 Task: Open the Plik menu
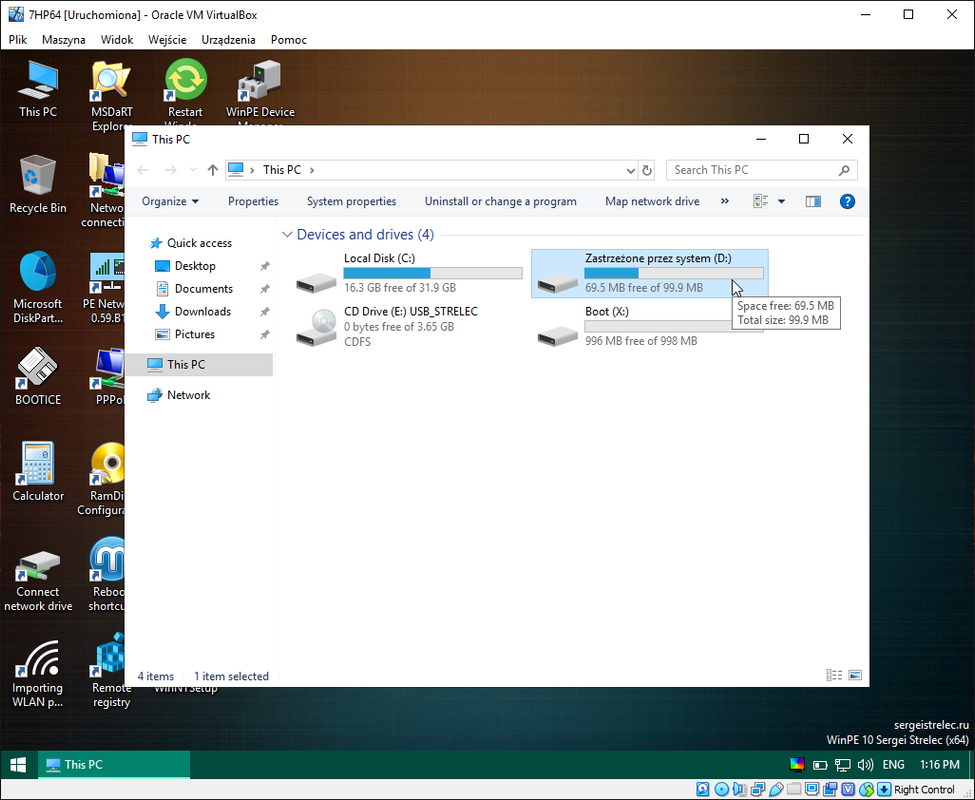tap(17, 39)
